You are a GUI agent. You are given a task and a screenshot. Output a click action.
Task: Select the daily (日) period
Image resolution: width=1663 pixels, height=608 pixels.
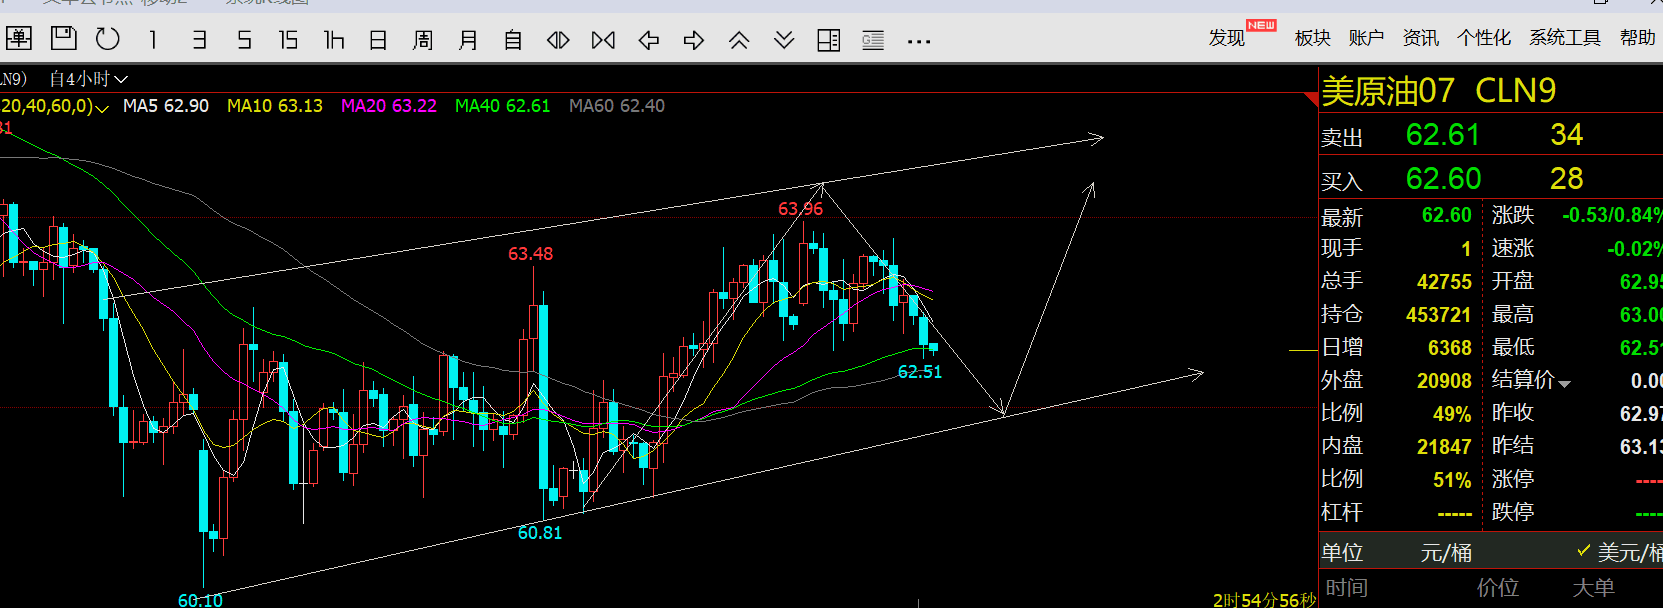pyautogui.click(x=378, y=40)
